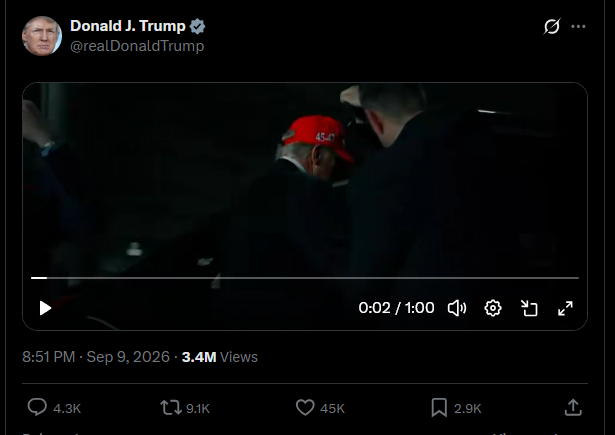The image size is (615, 435).
Task: Expand video to fullscreen
Action: 565,308
